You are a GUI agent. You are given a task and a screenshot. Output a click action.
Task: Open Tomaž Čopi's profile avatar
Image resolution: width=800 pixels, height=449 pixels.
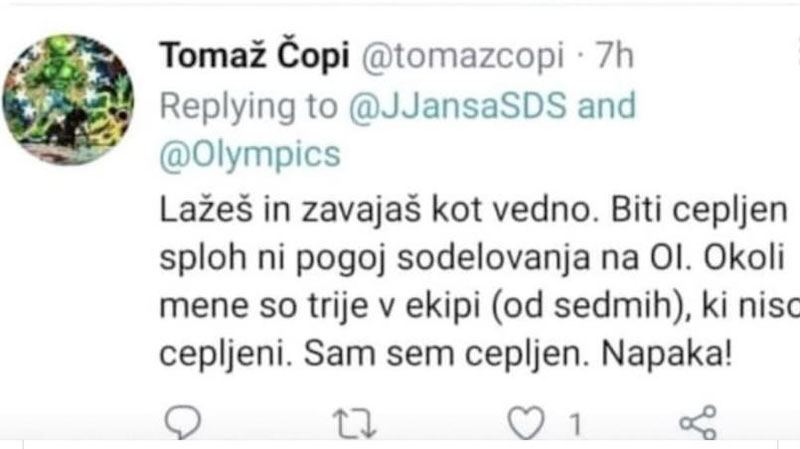click(x=68, y=100)
